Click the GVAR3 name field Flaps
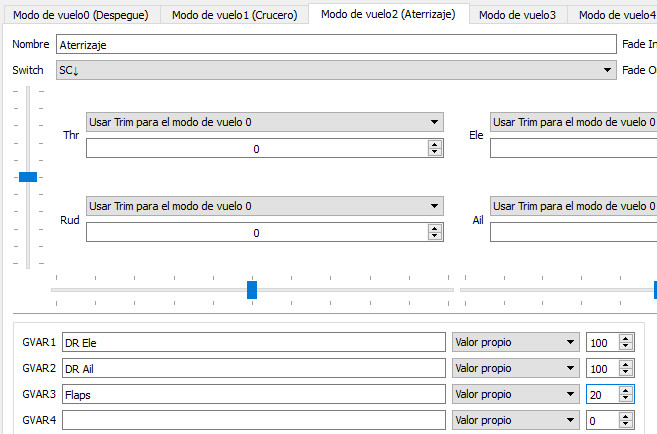 tap(253, 394)
